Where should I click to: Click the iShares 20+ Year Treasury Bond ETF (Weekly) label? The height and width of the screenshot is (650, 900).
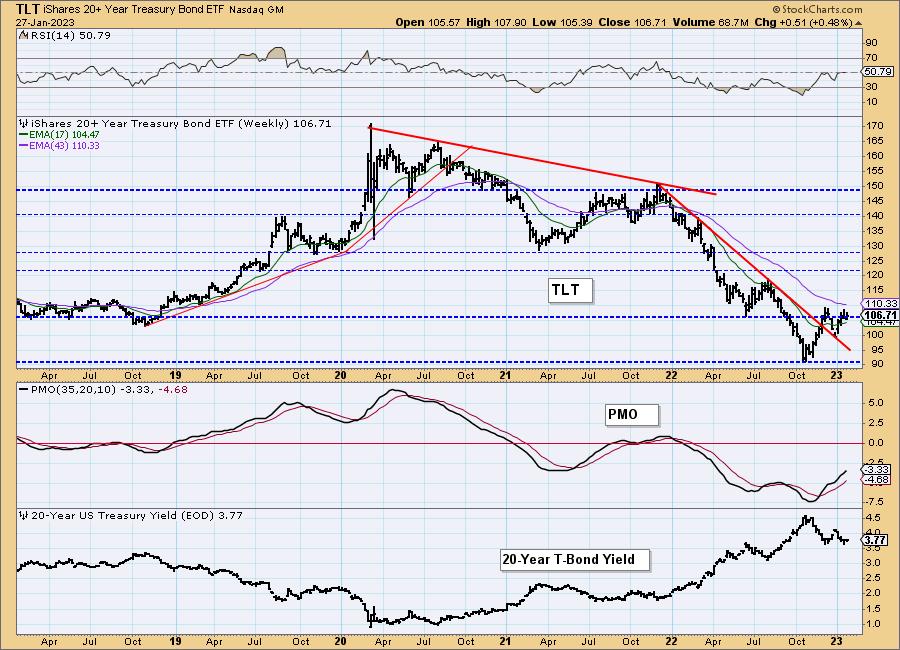[181, 123]
